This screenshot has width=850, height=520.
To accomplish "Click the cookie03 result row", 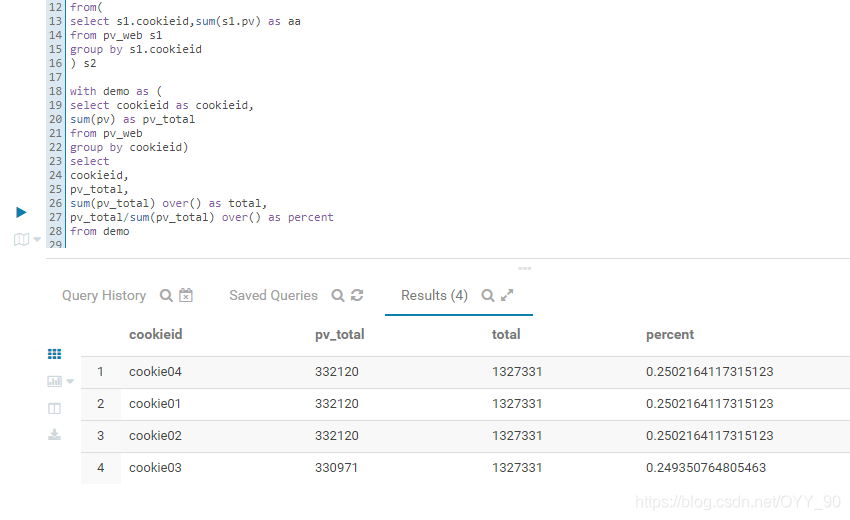I will 465,468.
